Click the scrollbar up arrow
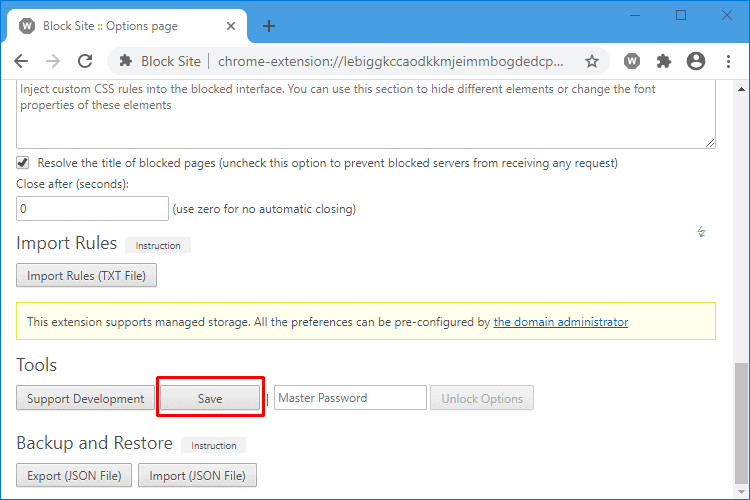750x500 pixels. click(x=741, y=89)
